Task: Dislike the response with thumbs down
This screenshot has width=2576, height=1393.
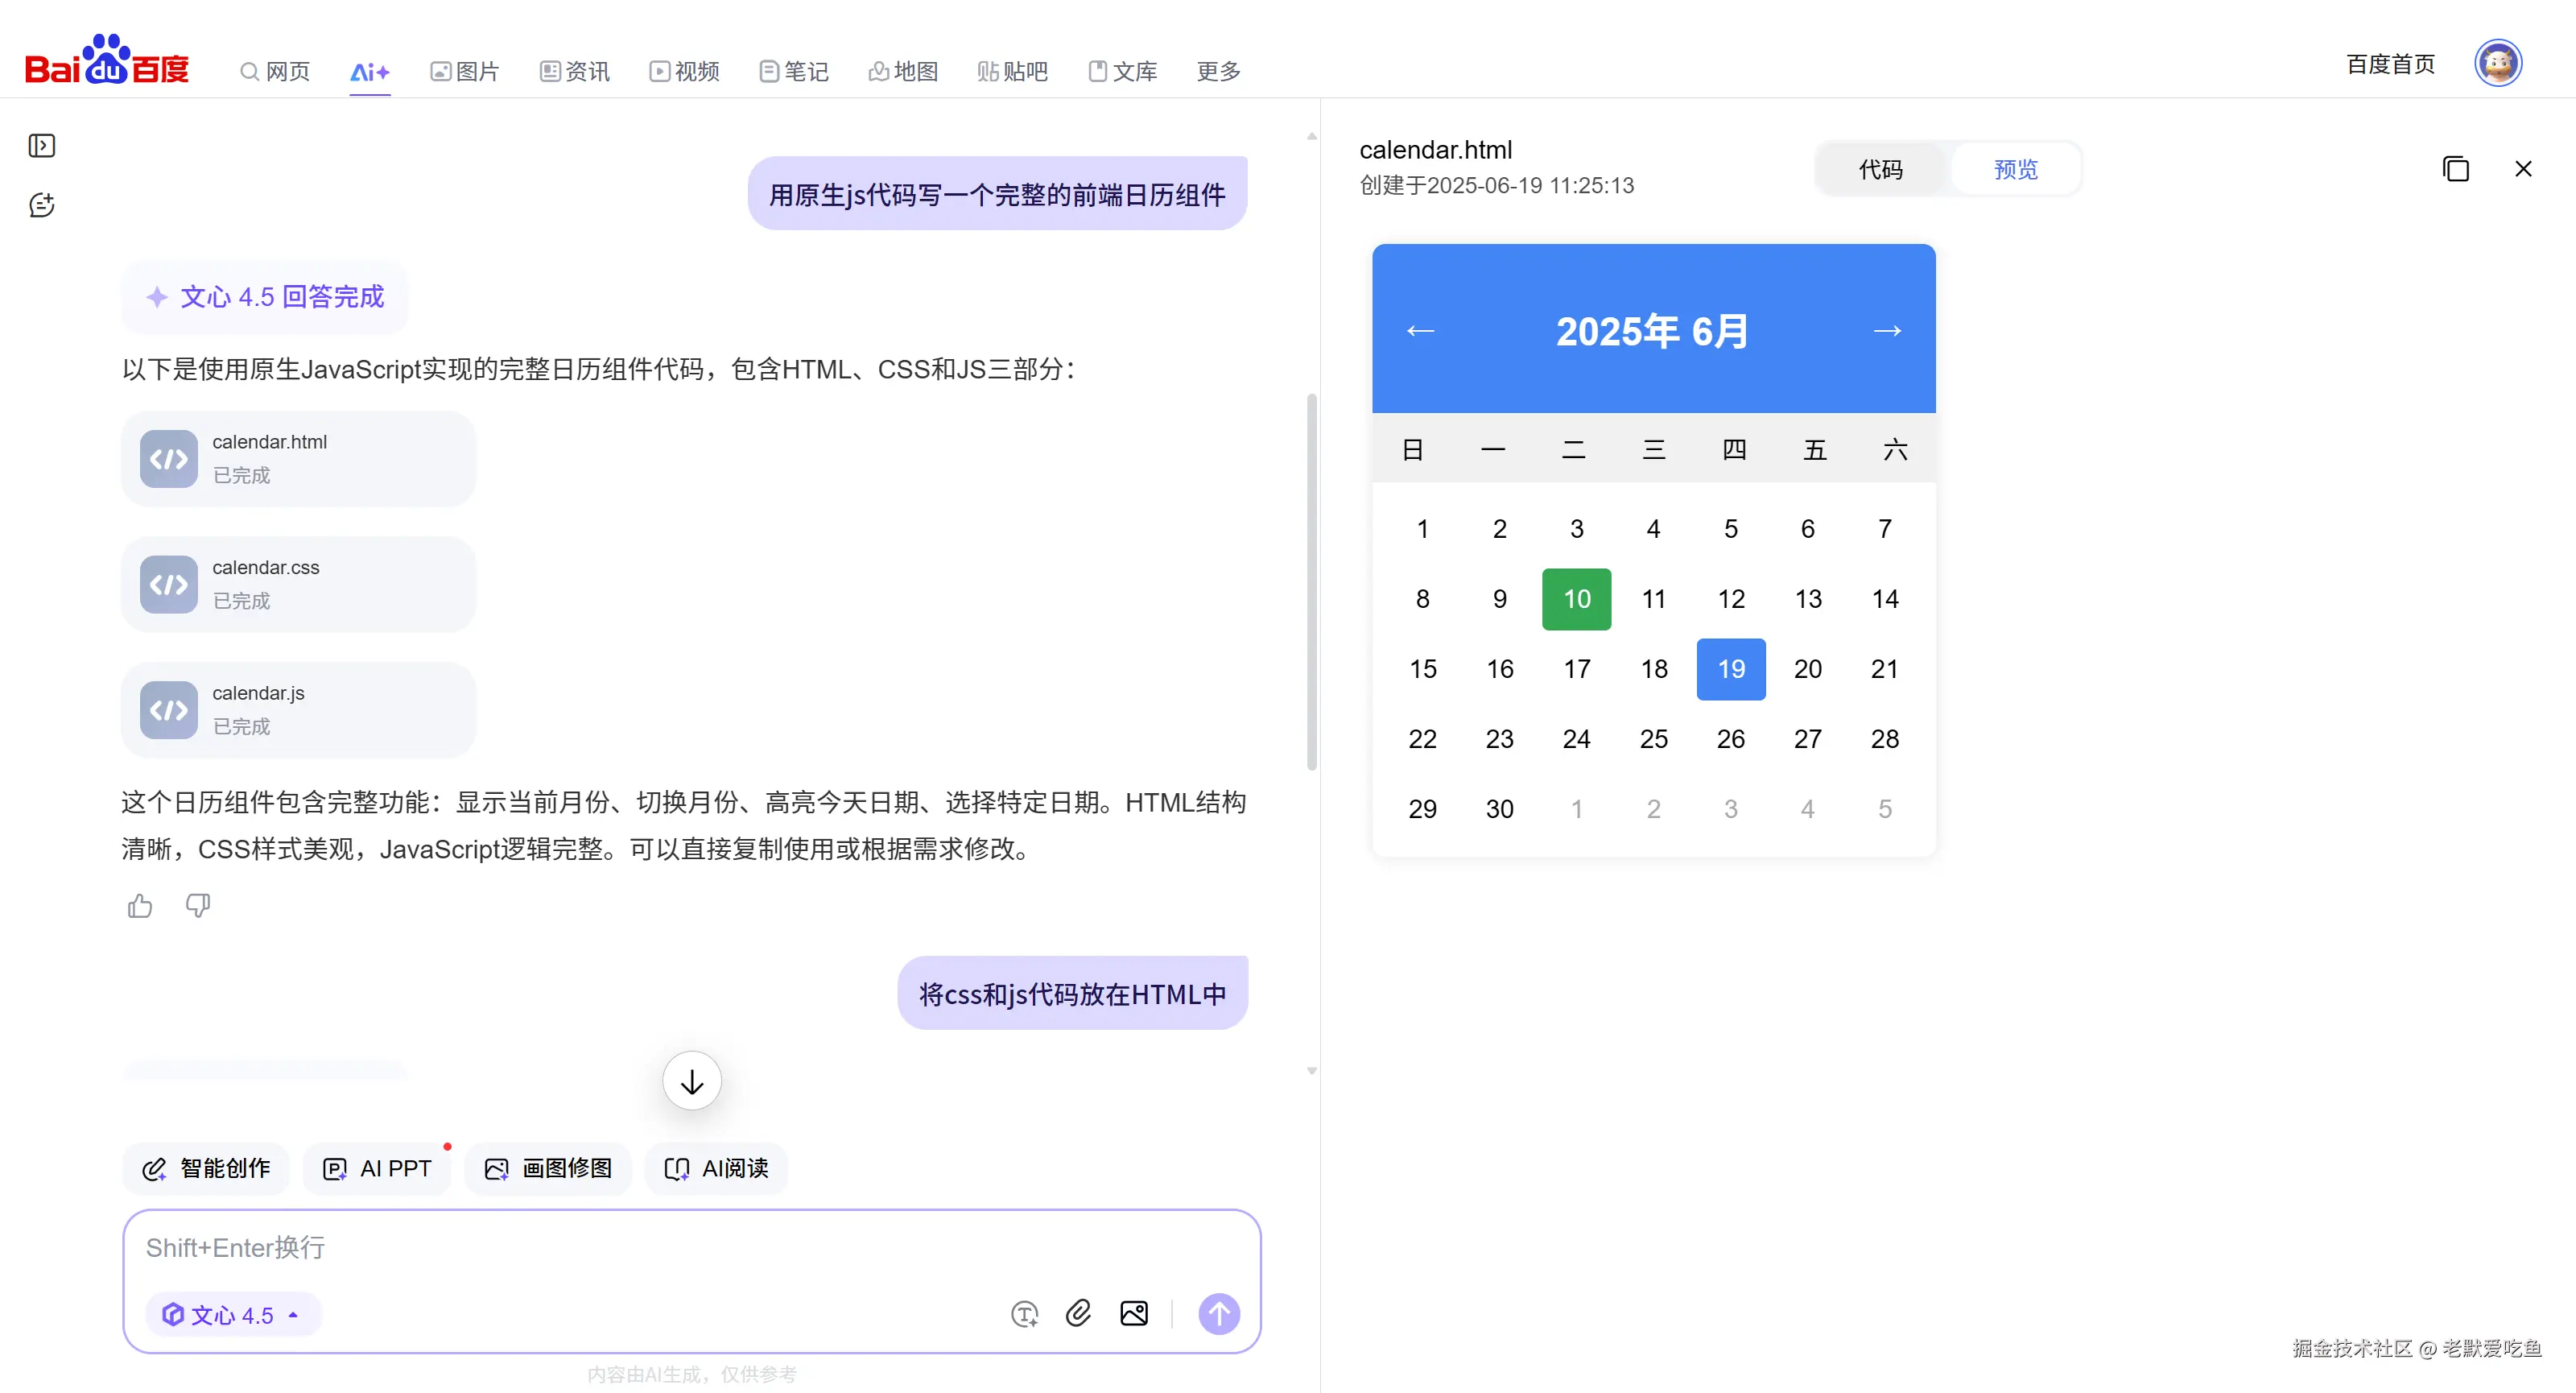Action: pos(197,905)
